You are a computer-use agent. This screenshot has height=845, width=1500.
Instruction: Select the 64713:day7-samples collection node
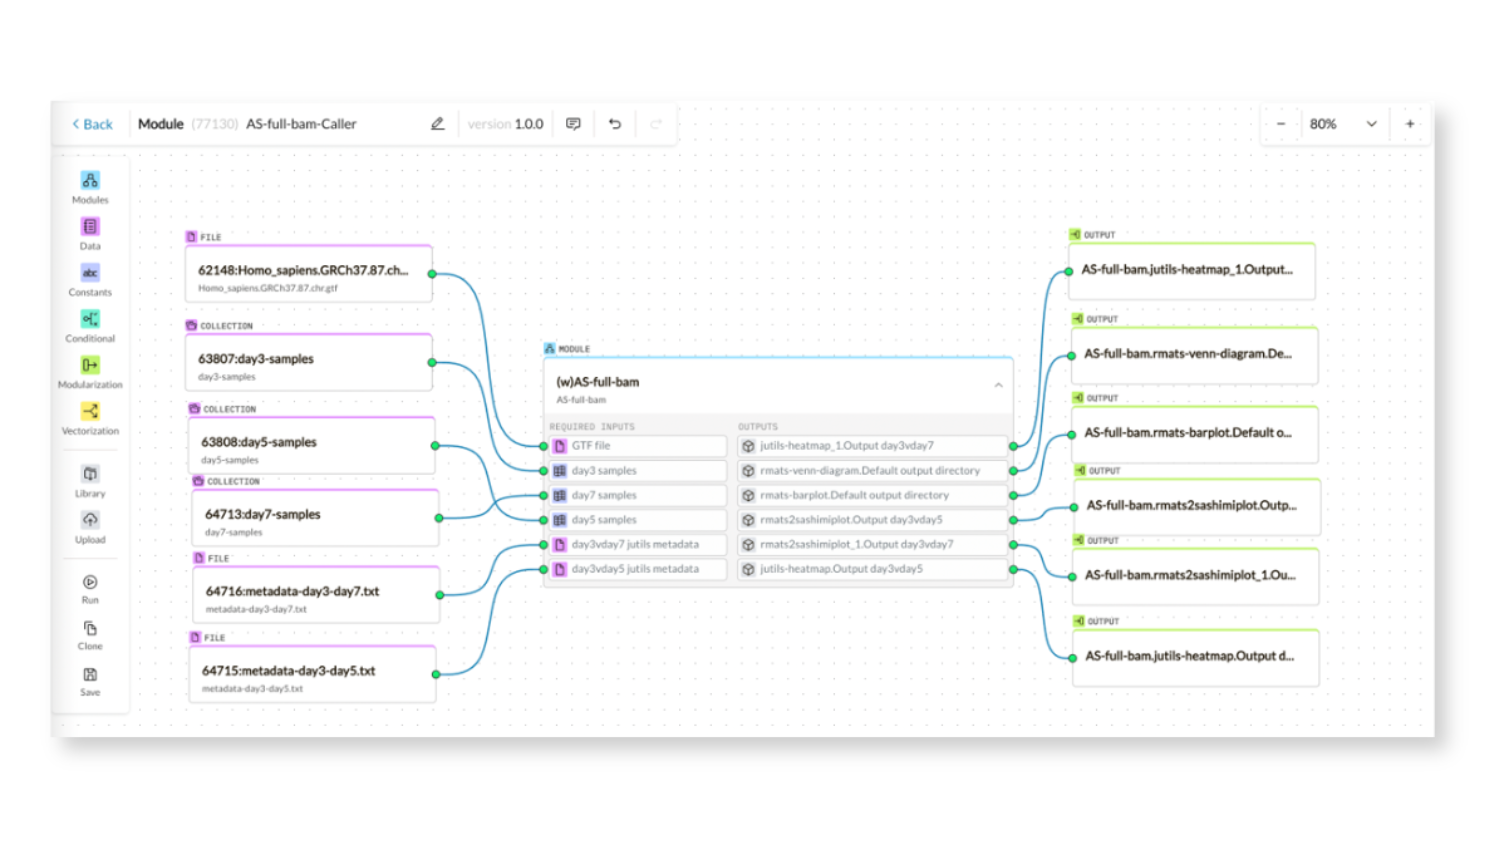point(316,518)
